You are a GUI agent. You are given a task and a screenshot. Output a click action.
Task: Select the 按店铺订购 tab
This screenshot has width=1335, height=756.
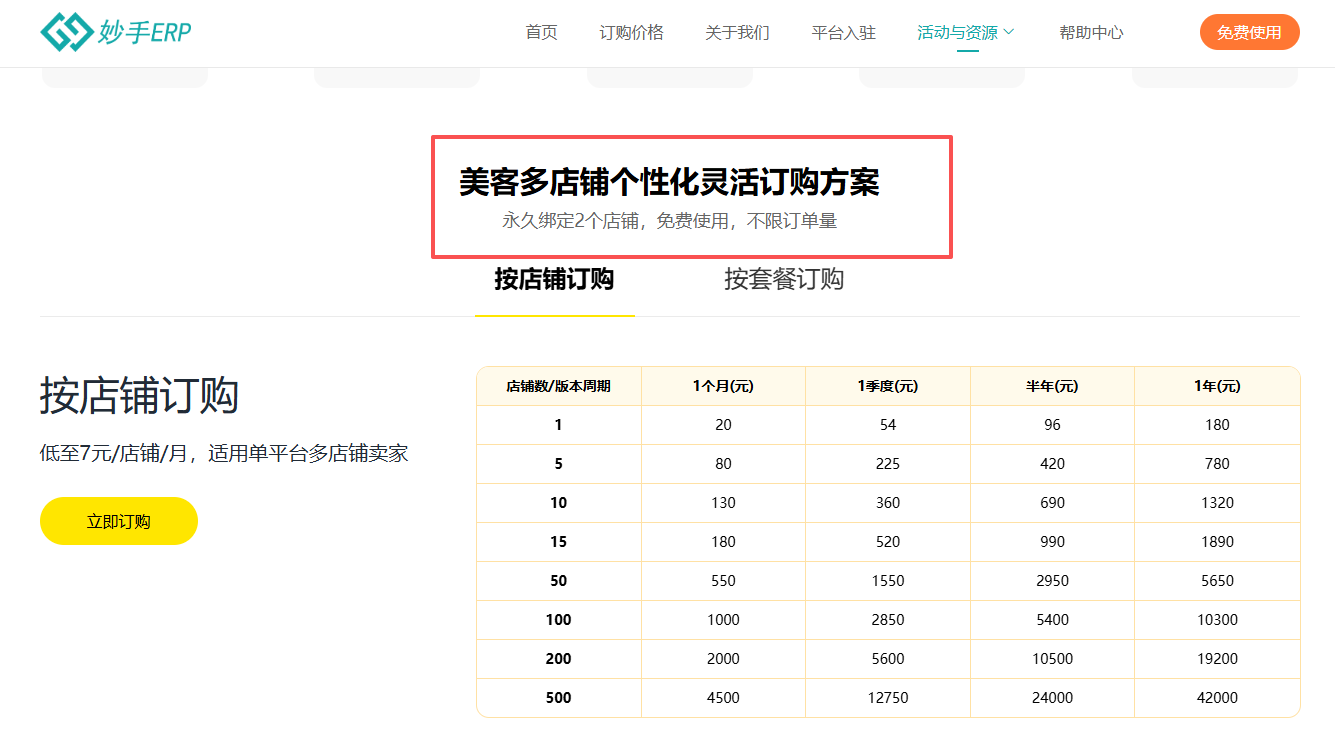(554, 281)
